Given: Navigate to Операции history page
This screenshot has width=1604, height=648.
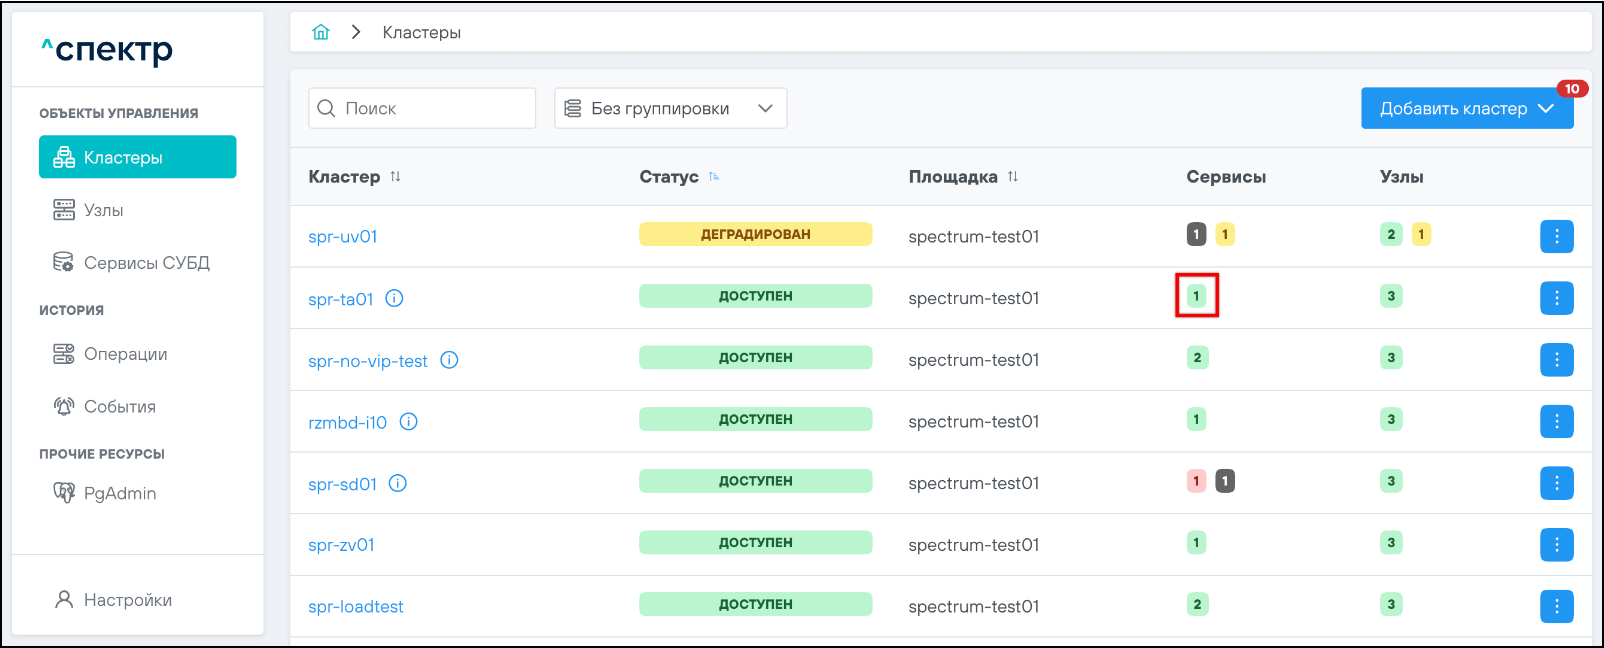Looking at the screenshot, I should coord(125,354).
